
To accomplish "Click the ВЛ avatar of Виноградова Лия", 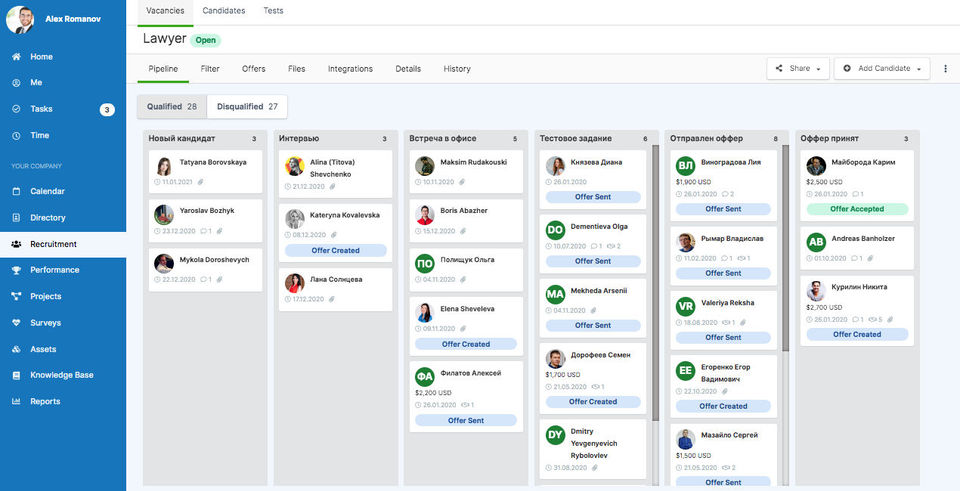I will point(685,166).
